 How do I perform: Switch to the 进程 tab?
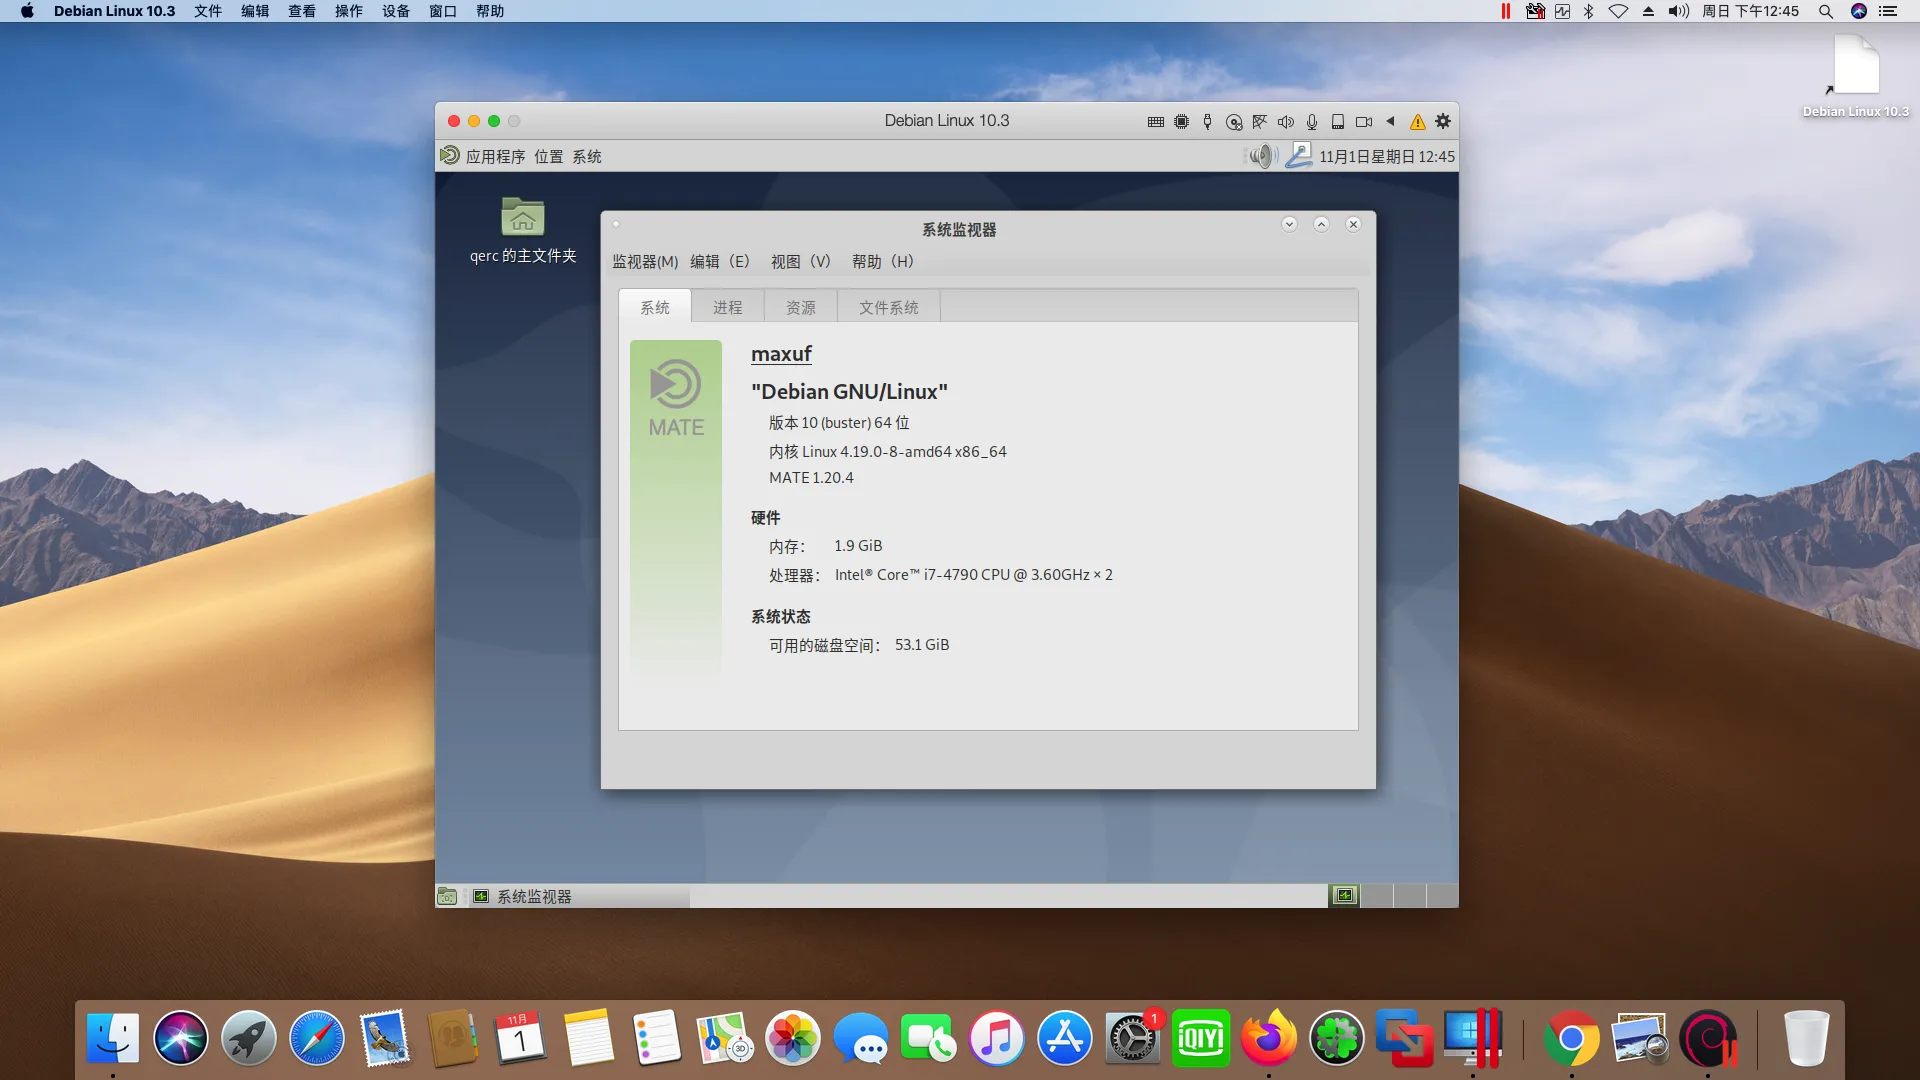(x=728, y=307)
